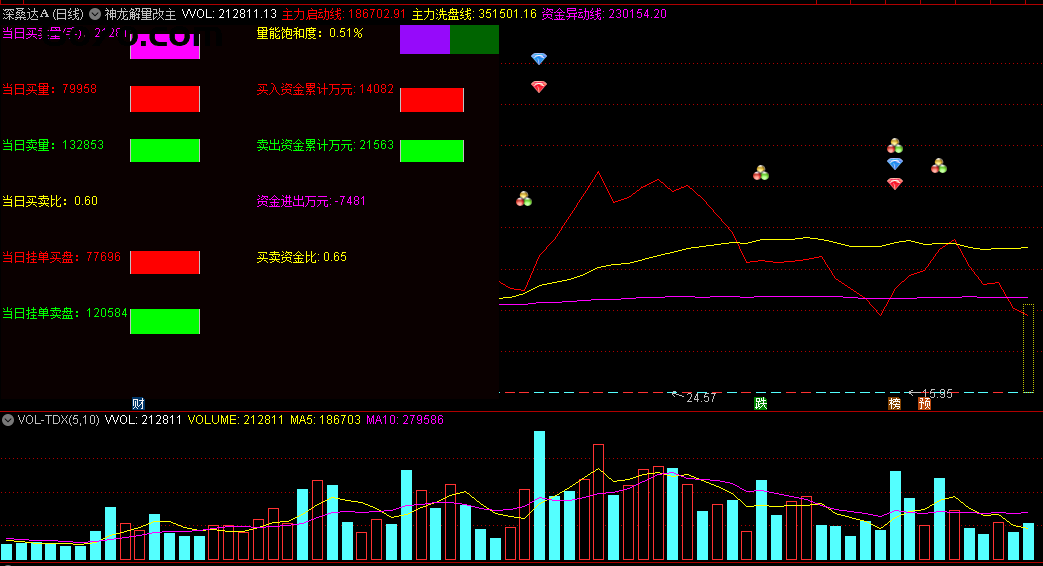Open the 财 finance badge on the chart axis

[138, 404]
